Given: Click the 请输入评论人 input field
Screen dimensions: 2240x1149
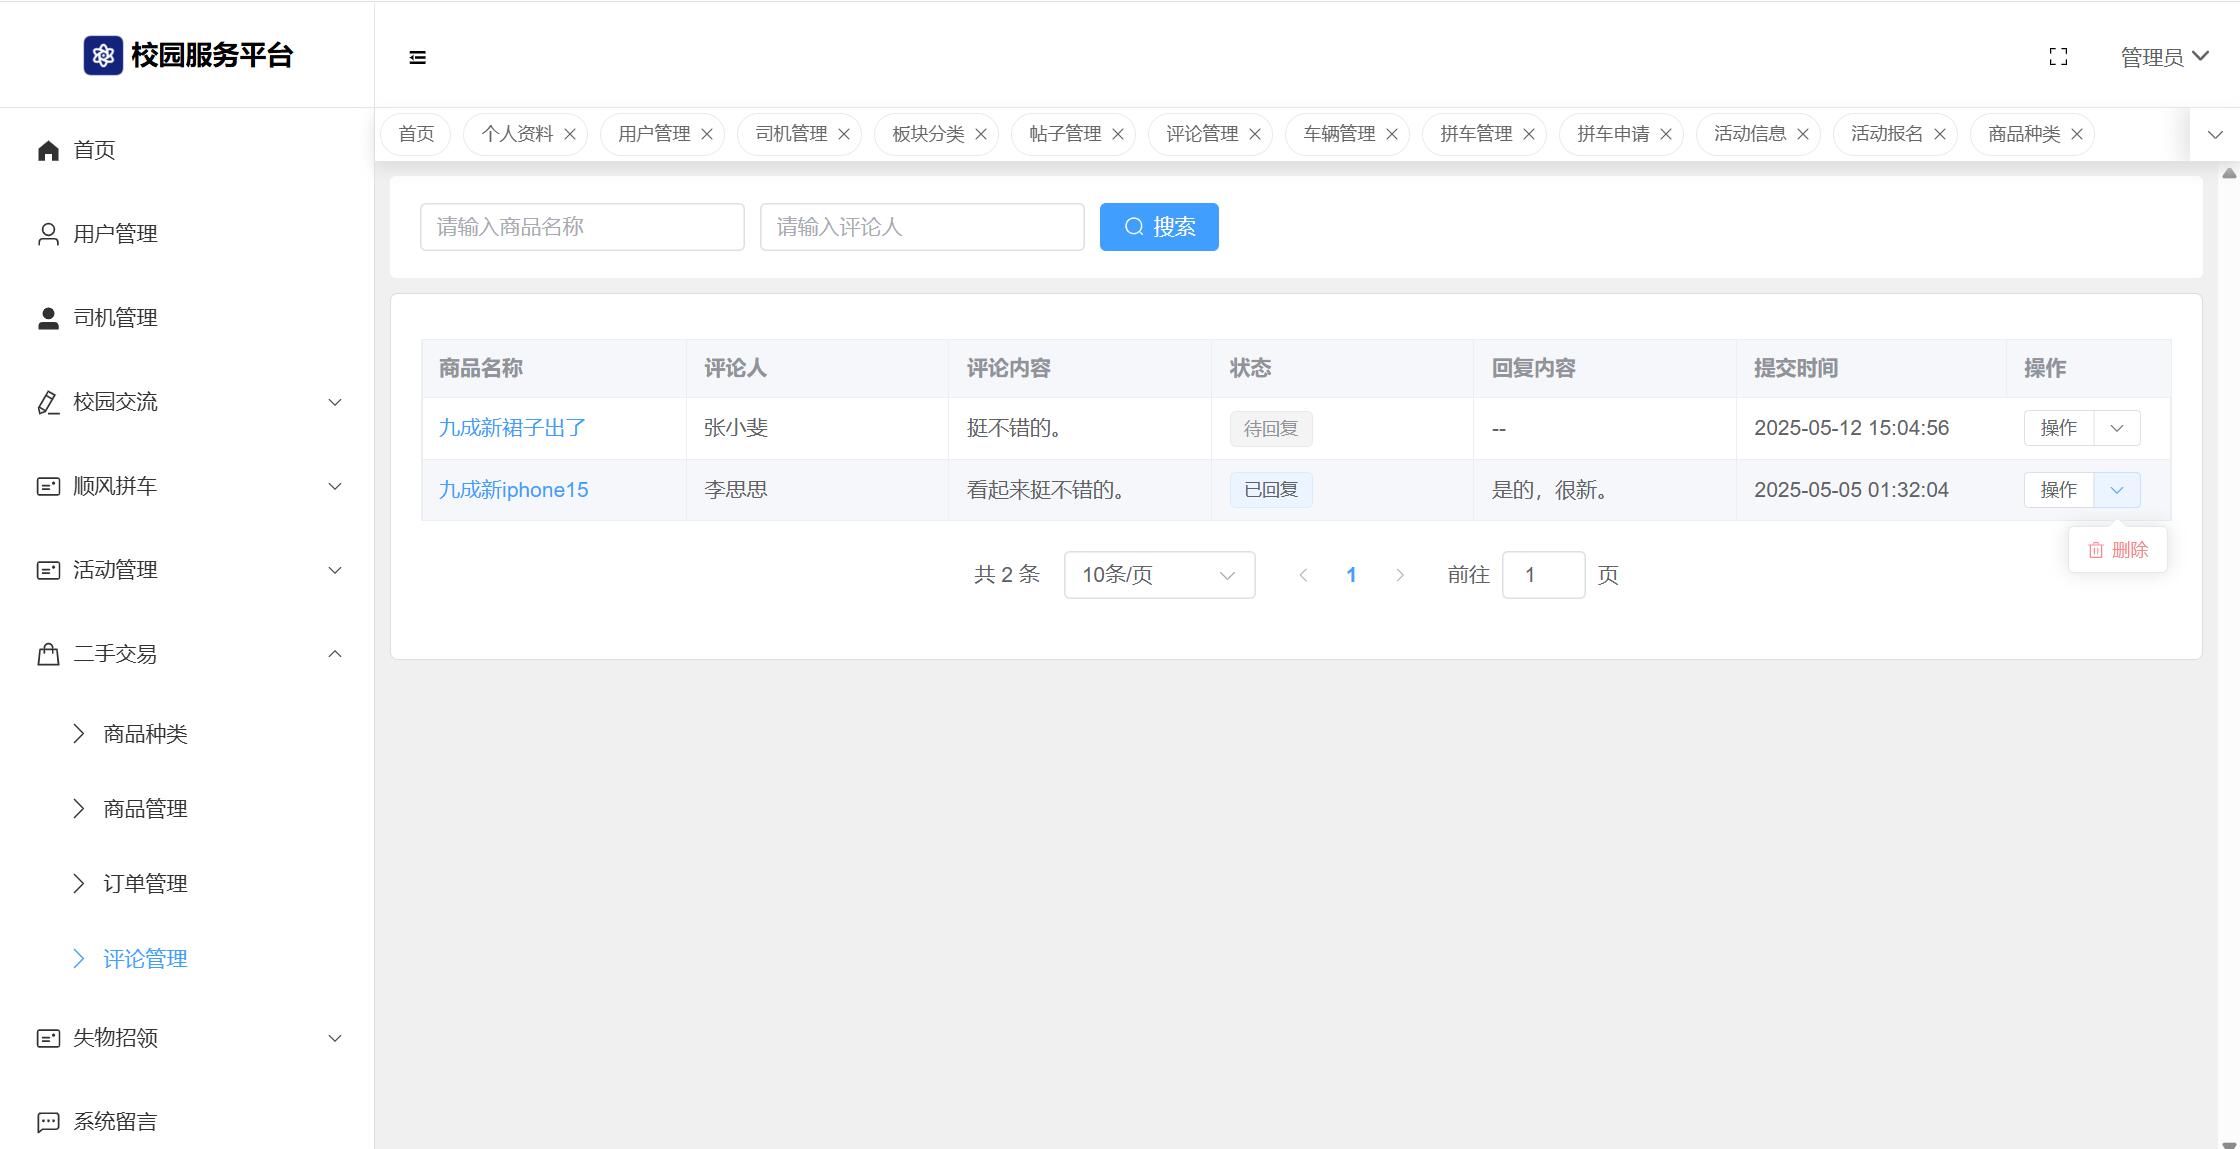Looking at the screenshot, I should pyautogui.click(x=921, y=227).
